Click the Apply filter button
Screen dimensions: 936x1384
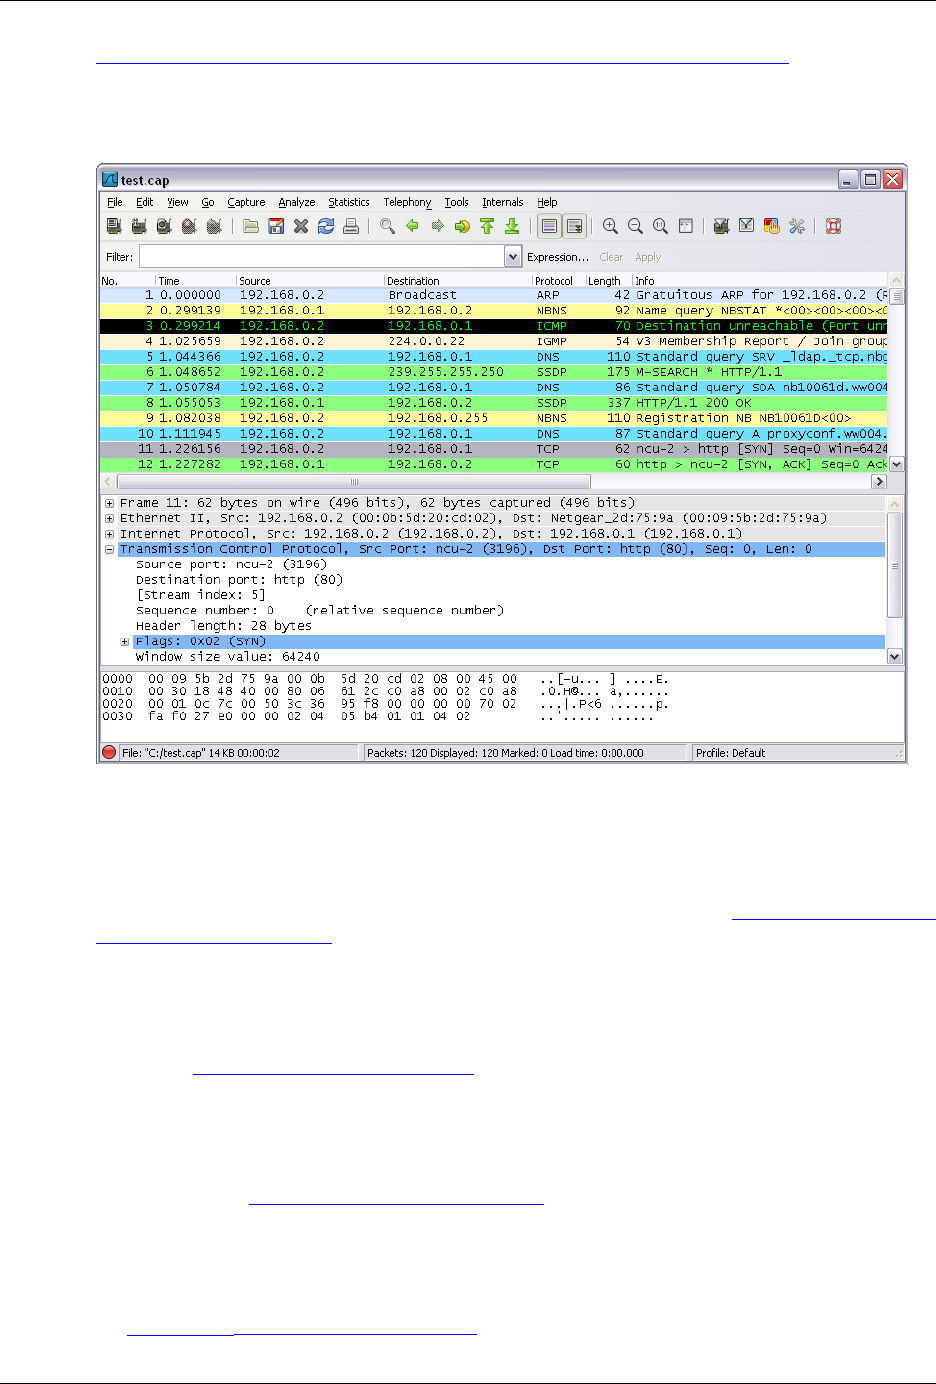[648, 257]
